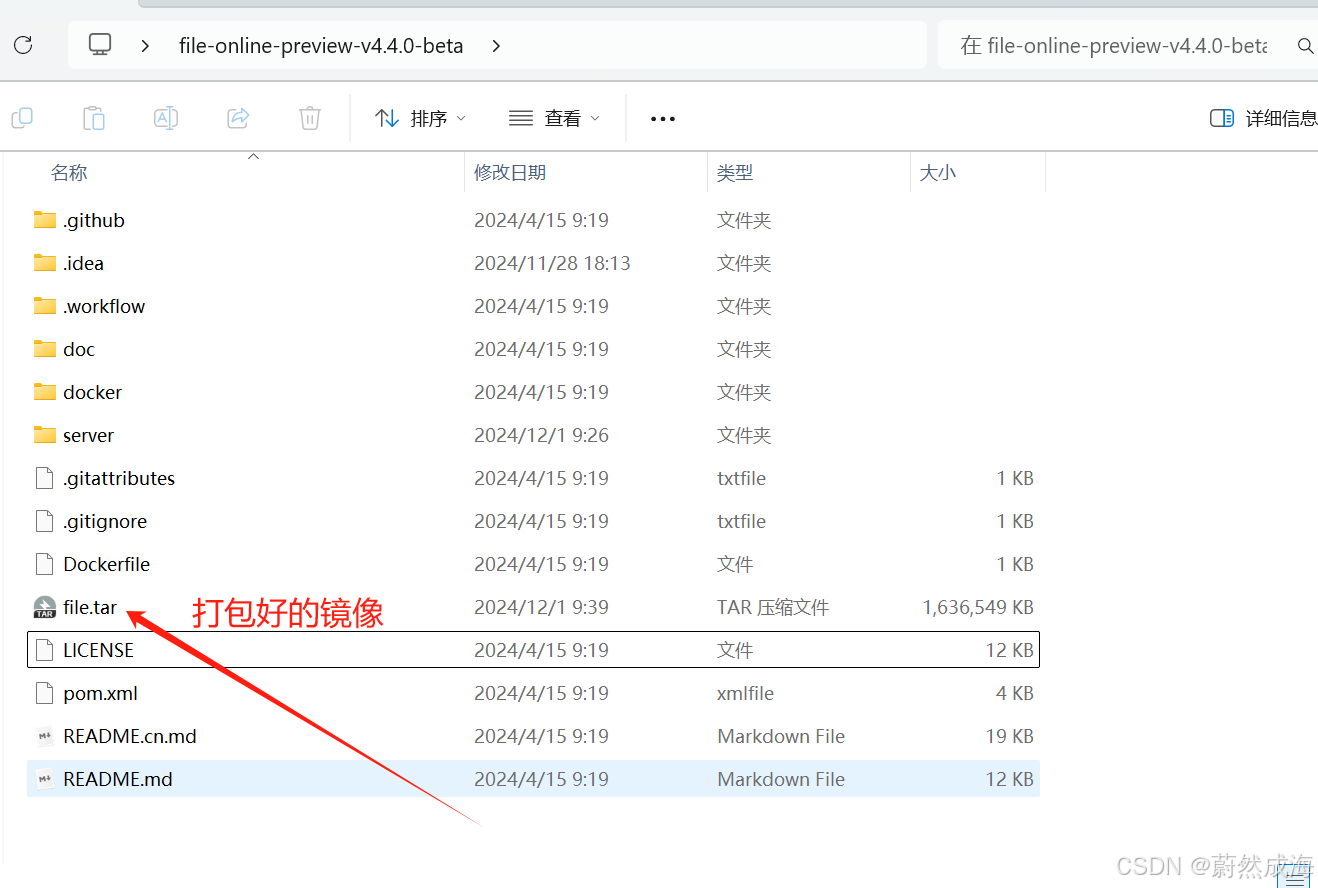Open the three-dot more options menu
This screenshot has height=888, width=1318.
coord(663,118)
